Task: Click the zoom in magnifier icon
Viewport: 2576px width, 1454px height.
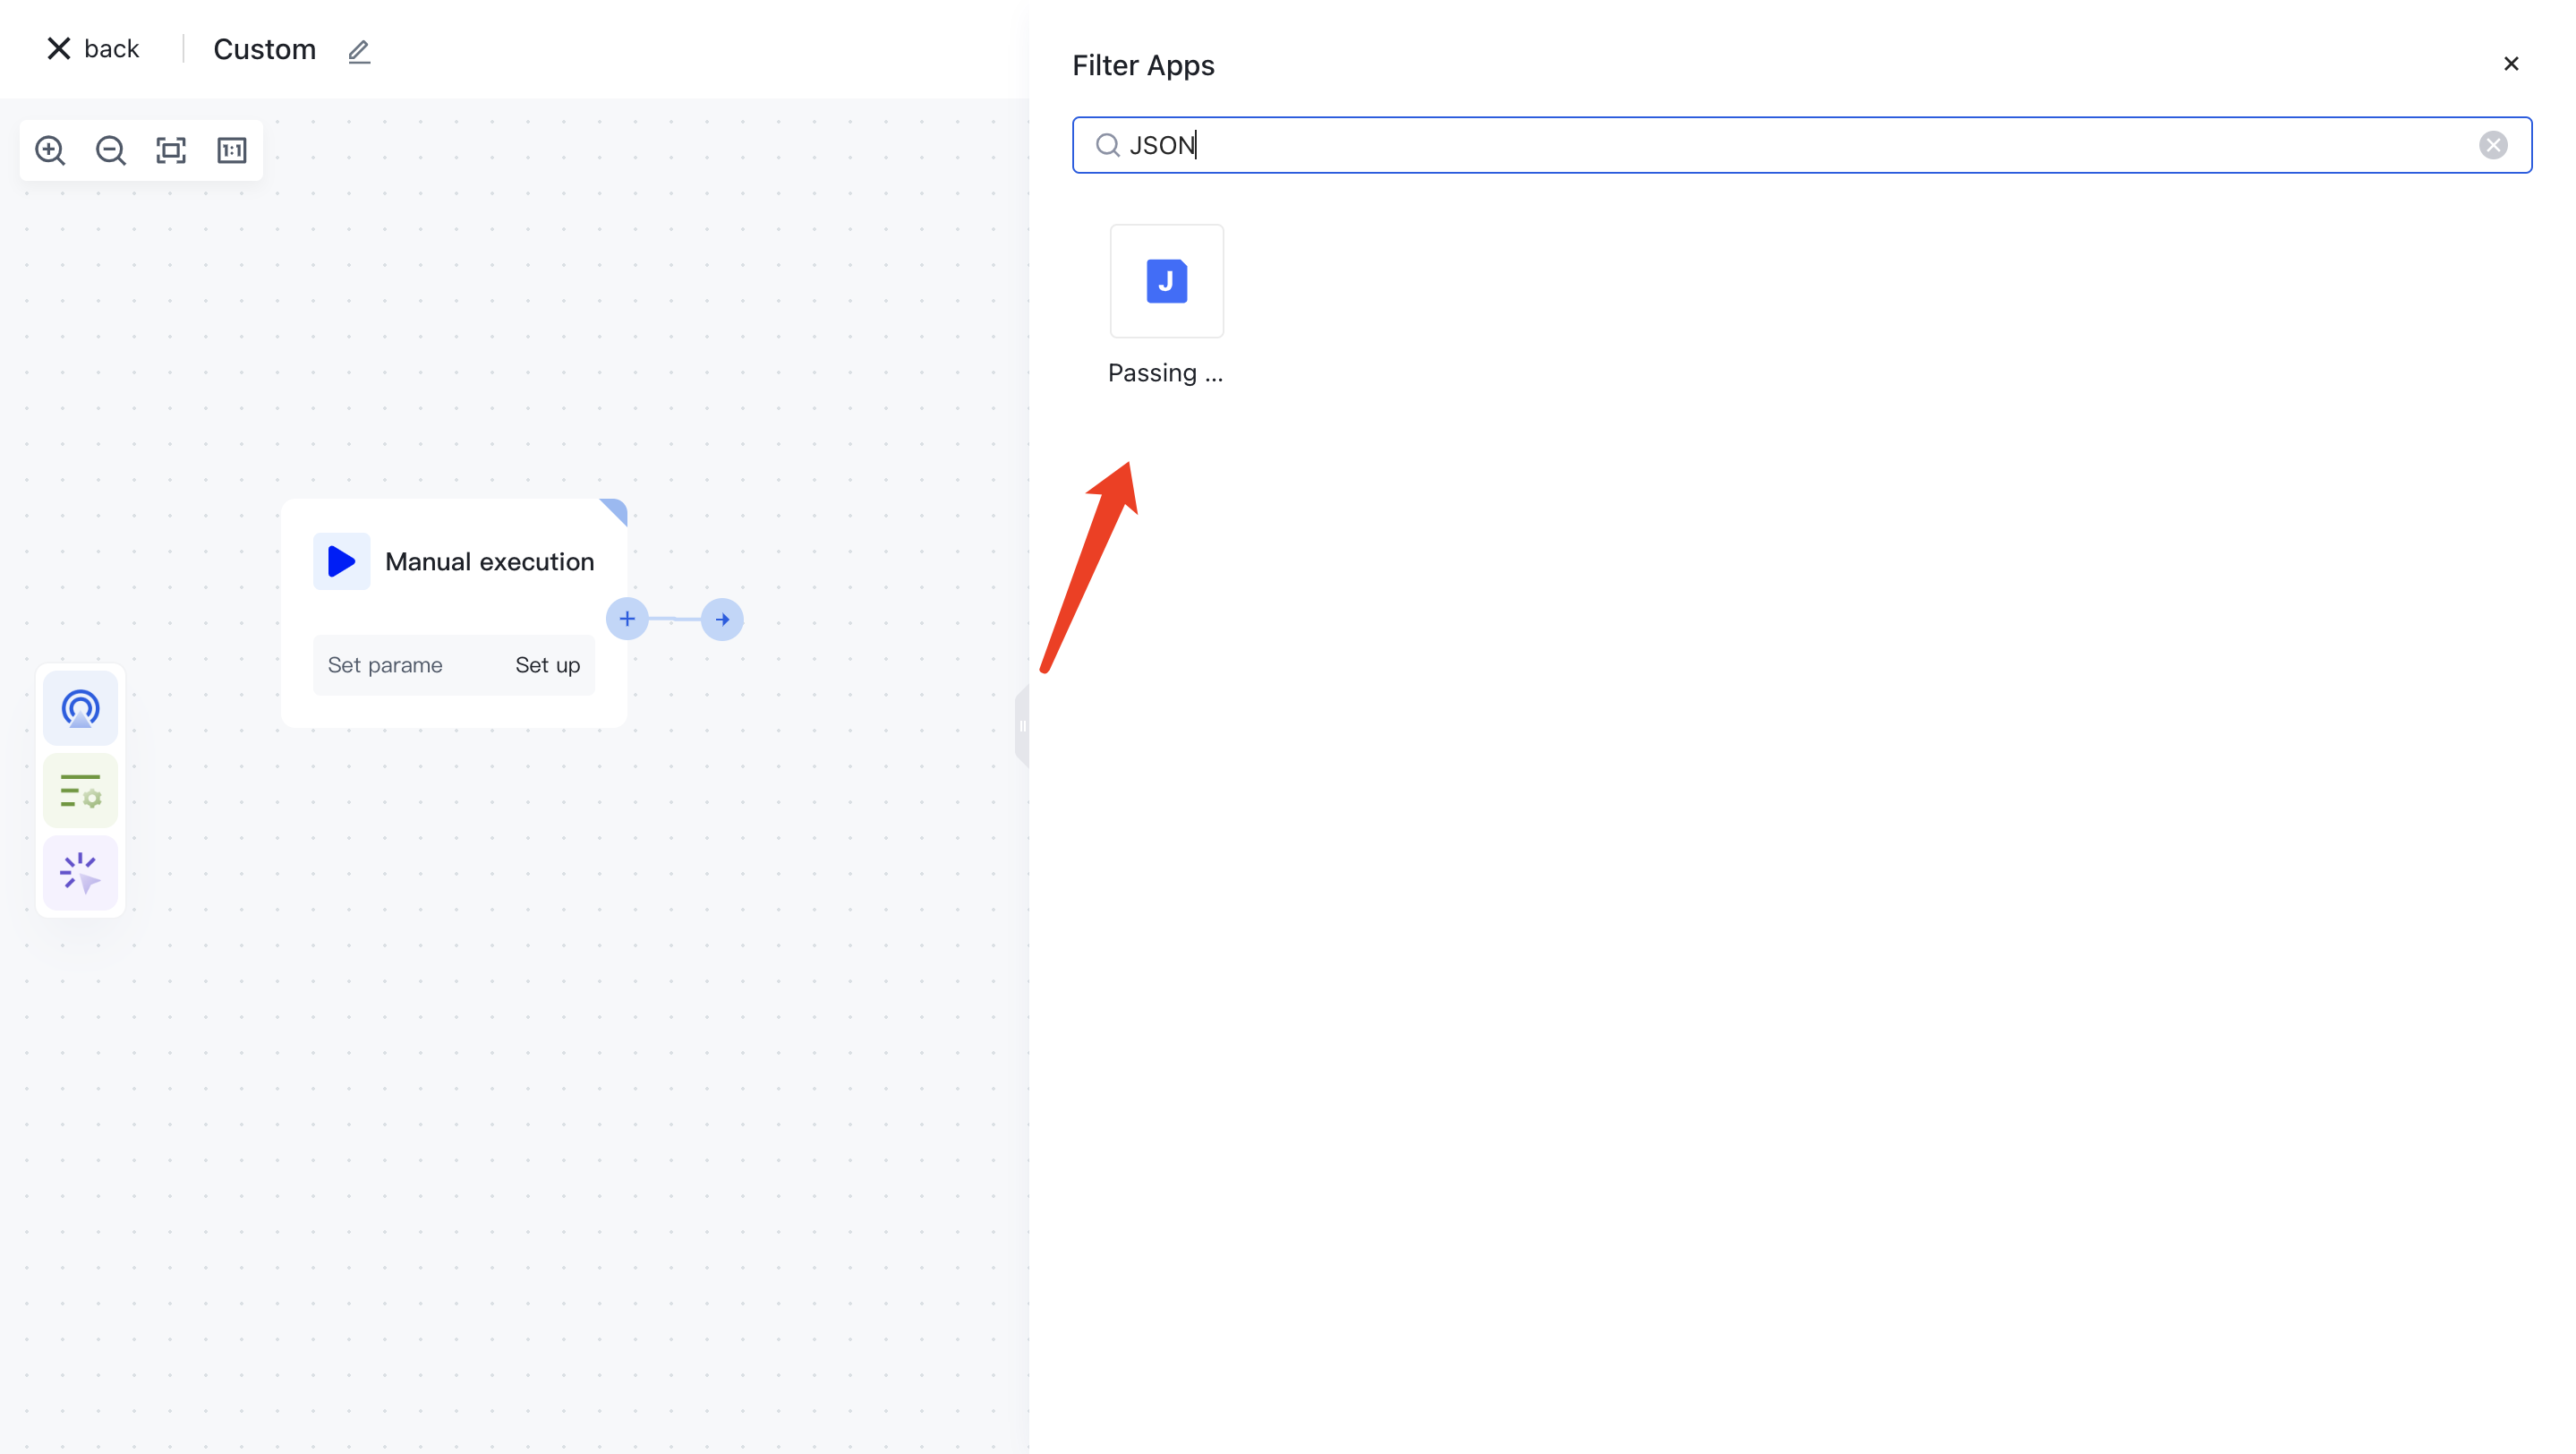Action: point(50,150)
